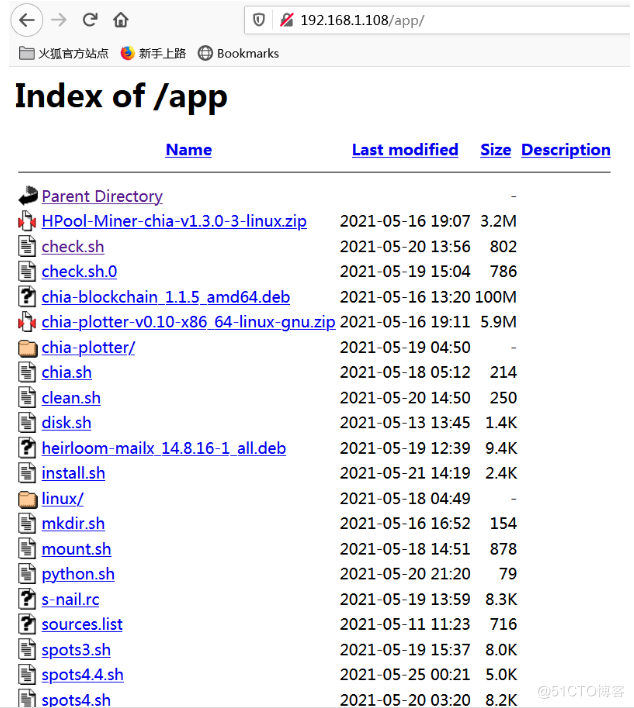This screenshot has width=634, height=708.
Task: Download heirloom-mailx_14.8.16-1_all.deb
Action: pos(163,448)
